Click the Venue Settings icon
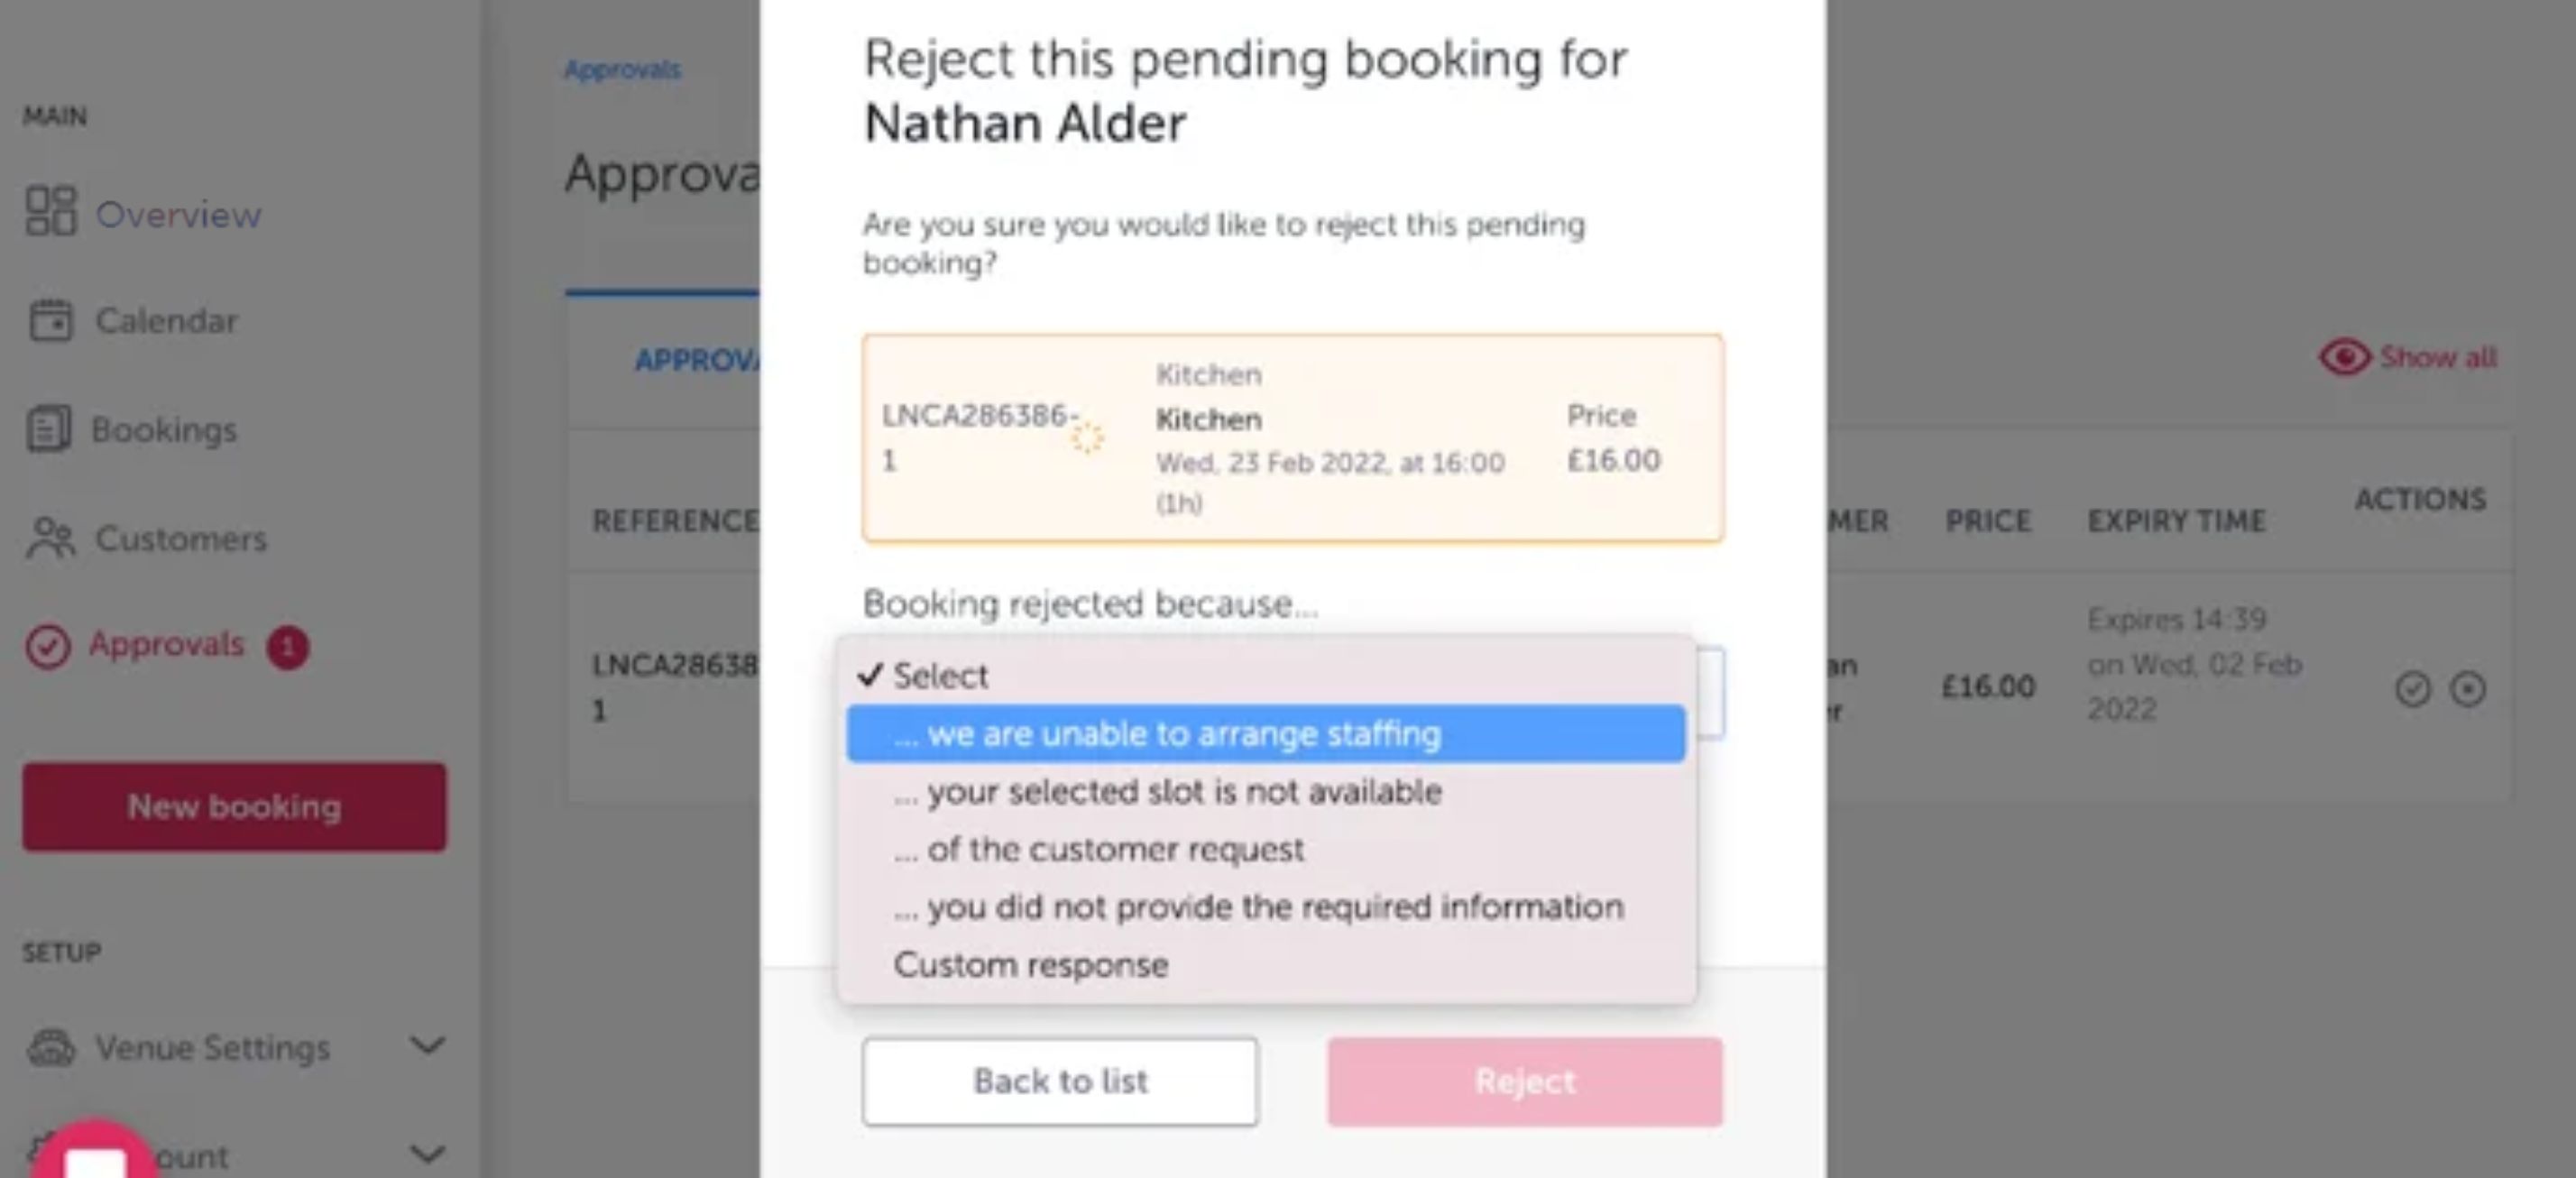 coord(50,1048)
